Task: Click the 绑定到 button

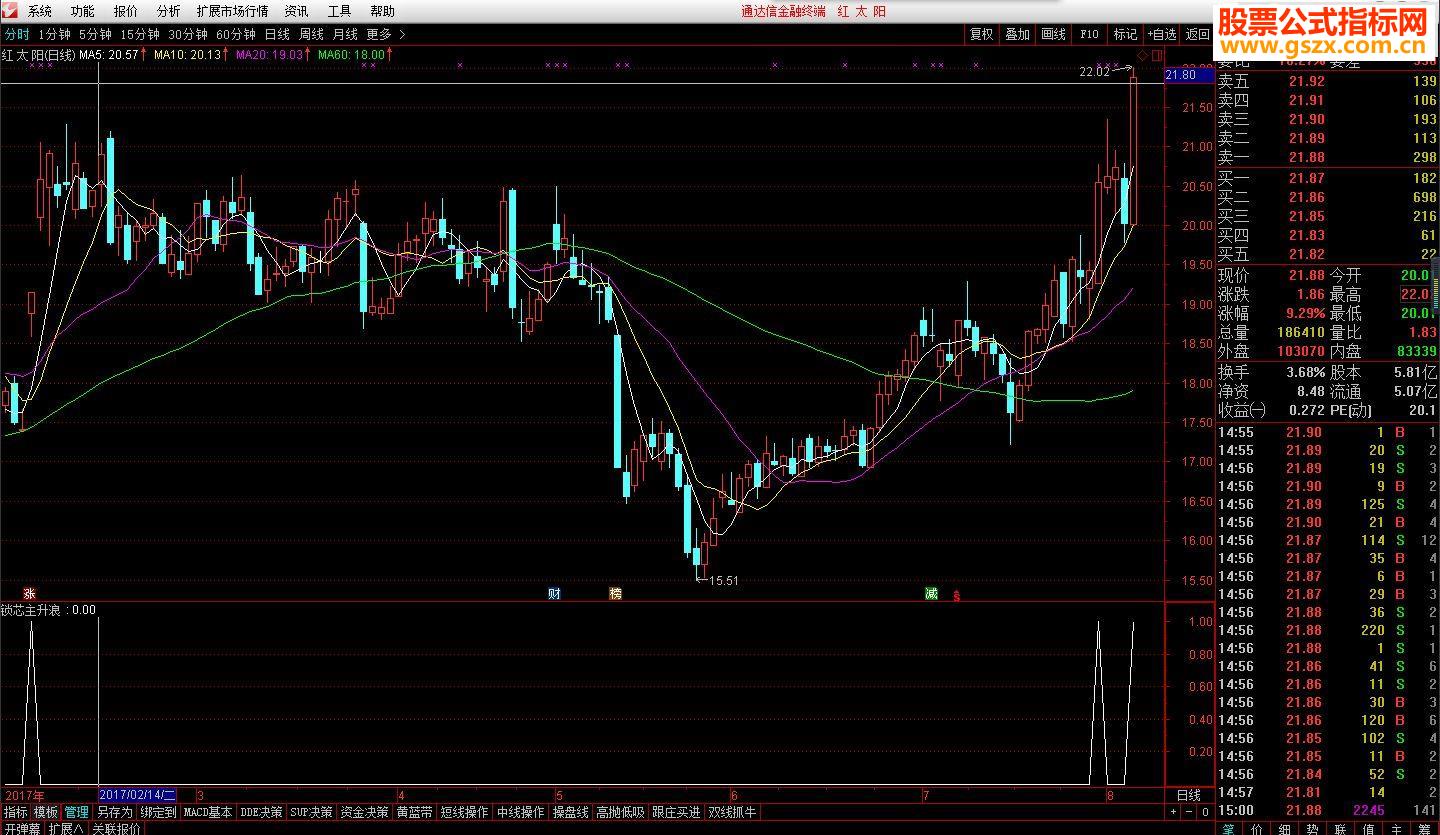Action: [158, 812]
